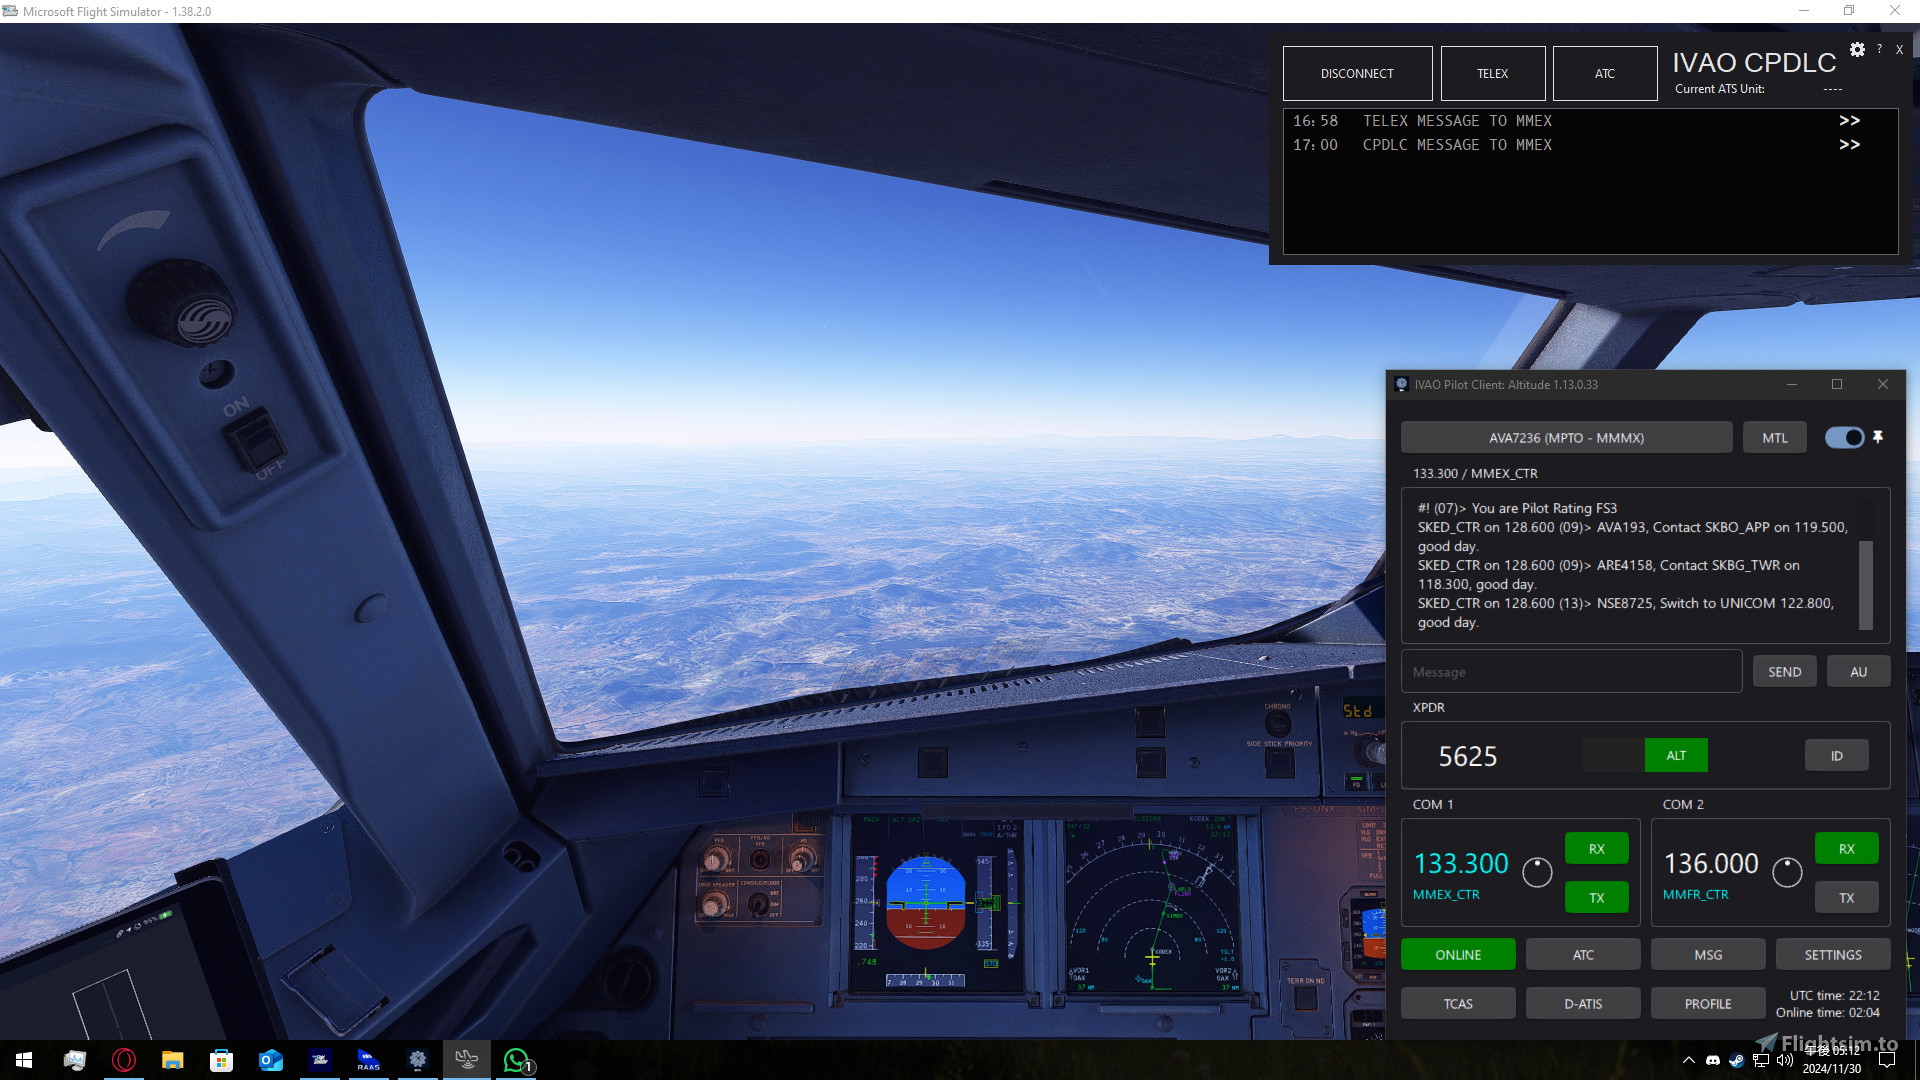The height and width of the screenshot is (1080, 1920).
Task: Click the pin icon on the IVAO Pilot Client
Action: click(1878, 437)
